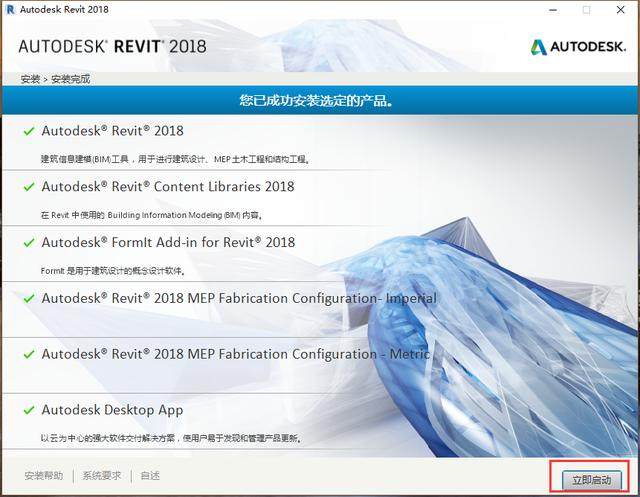Screen dimensions: 640x497
Task: Open the 安装帮助 link
Action: point(44,475)
